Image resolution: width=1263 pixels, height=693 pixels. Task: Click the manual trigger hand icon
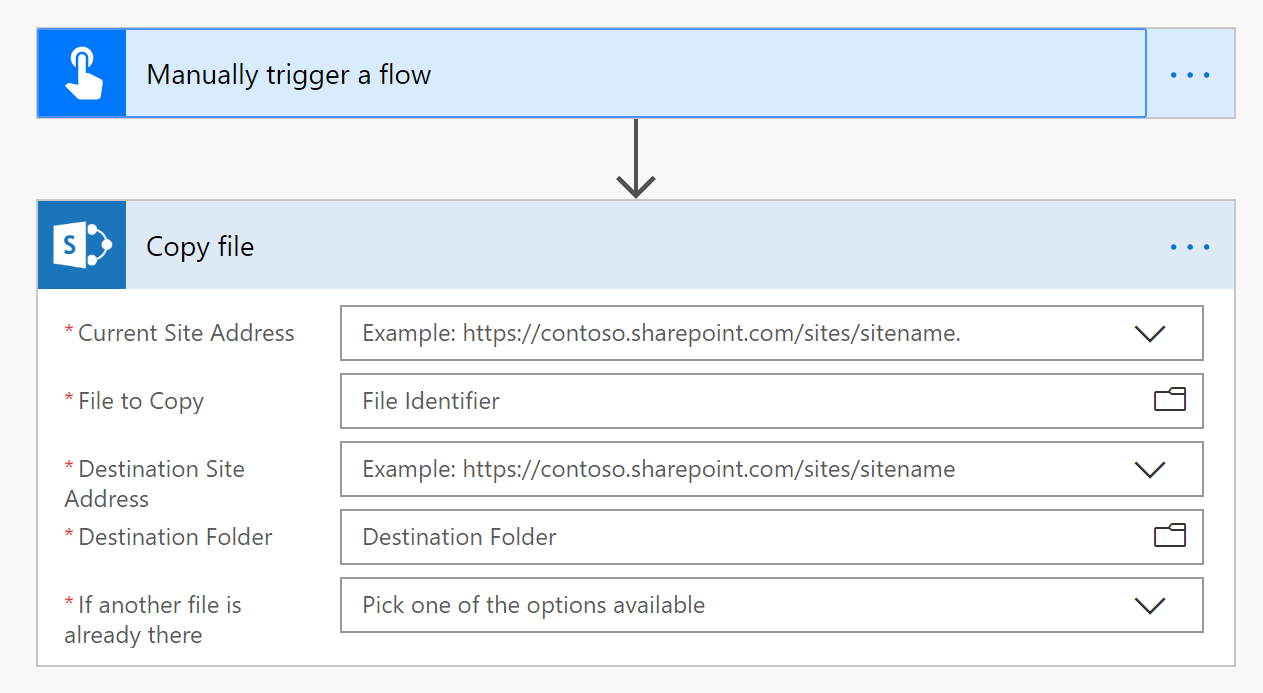pyautogui.click(x=81, y=73)
